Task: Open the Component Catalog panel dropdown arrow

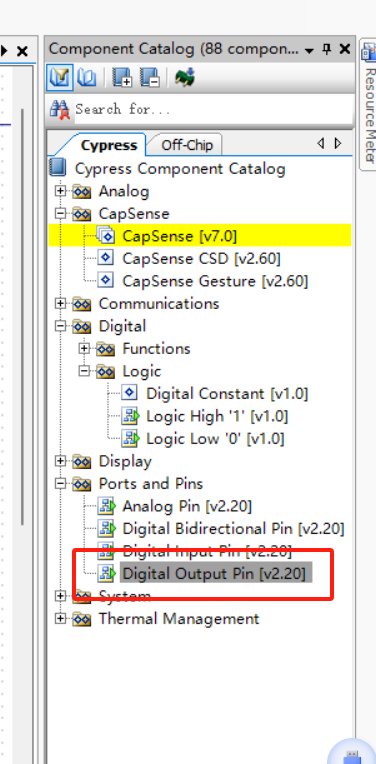Action: [309, 51]
